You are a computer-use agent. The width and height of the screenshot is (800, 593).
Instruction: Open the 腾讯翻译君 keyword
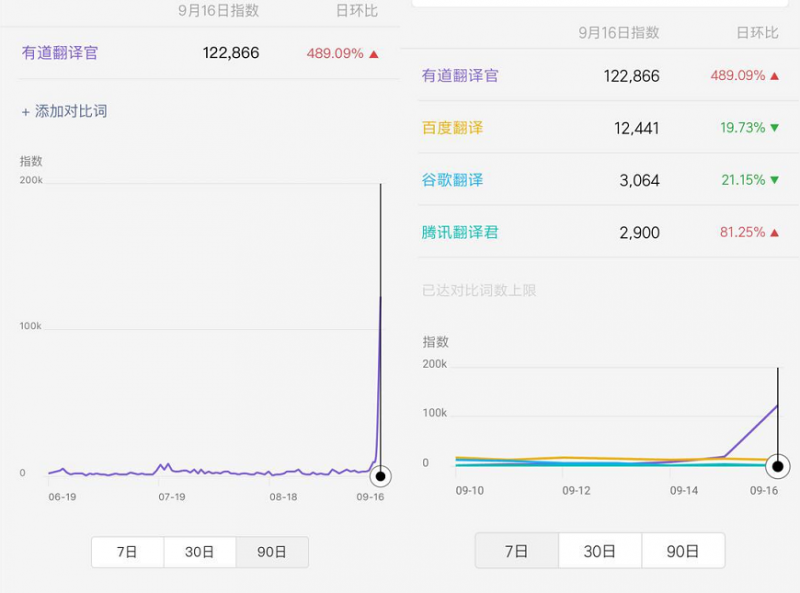460,233
